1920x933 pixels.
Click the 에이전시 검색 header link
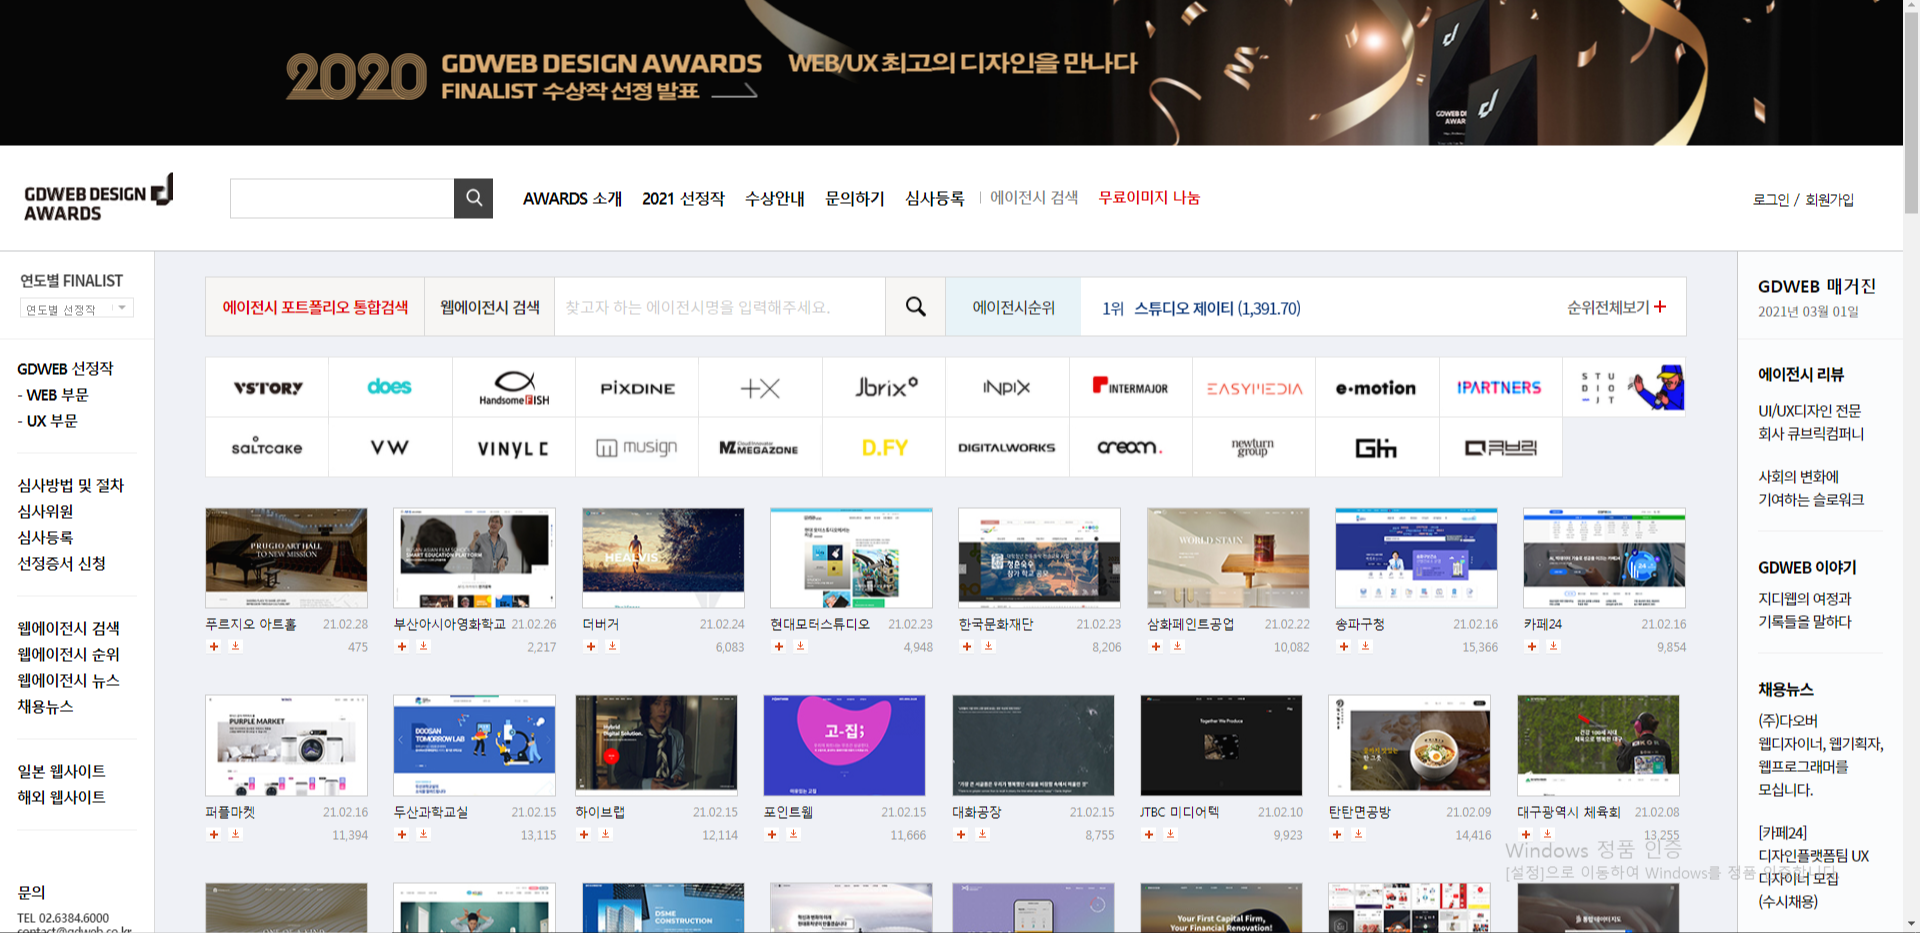(x=1034, y=197)
